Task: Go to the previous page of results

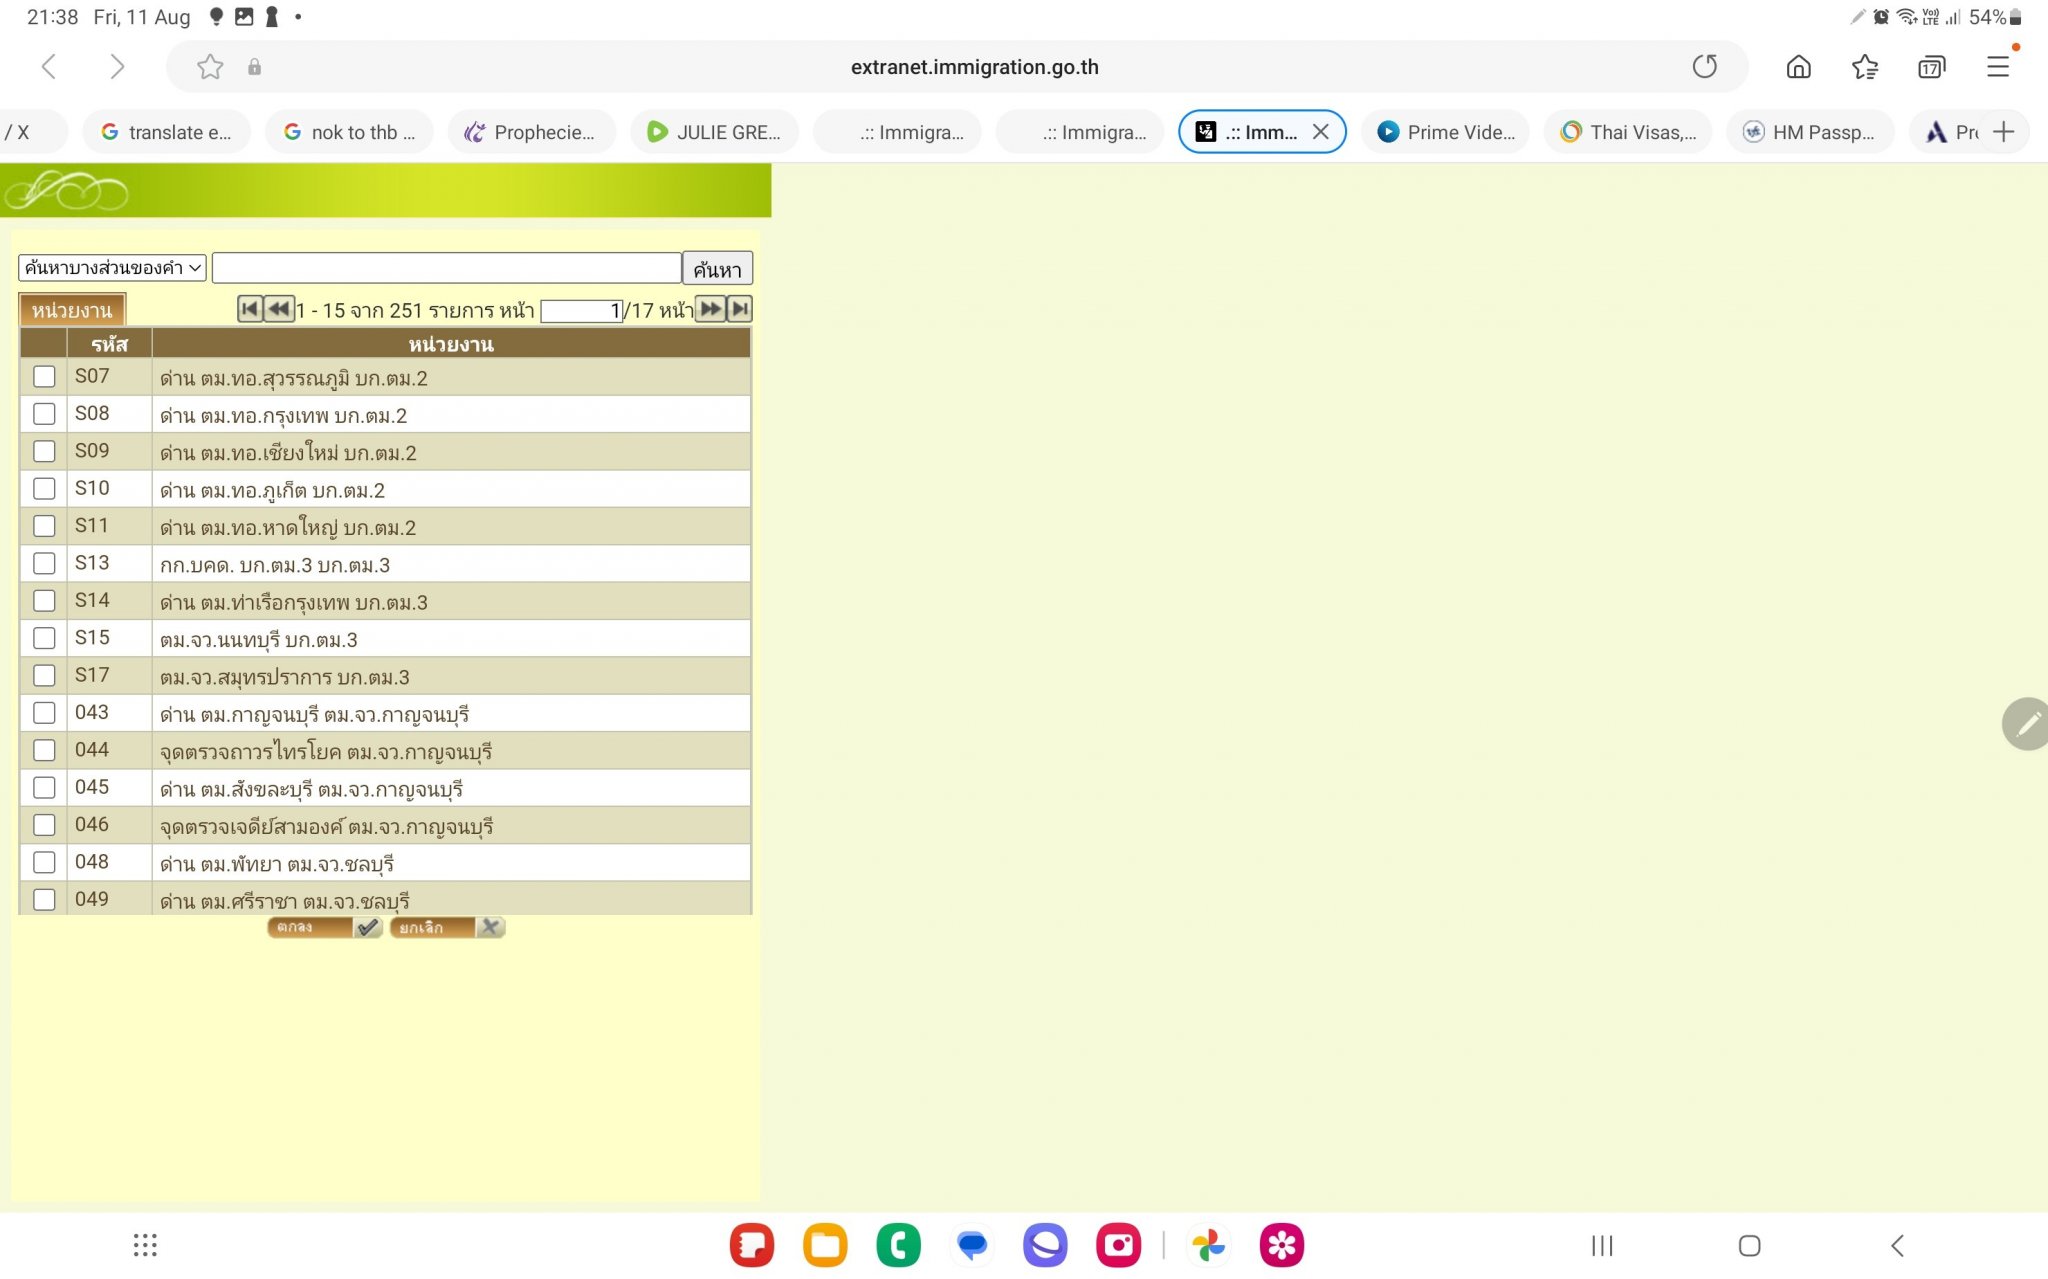Action: tap(279, 309)
